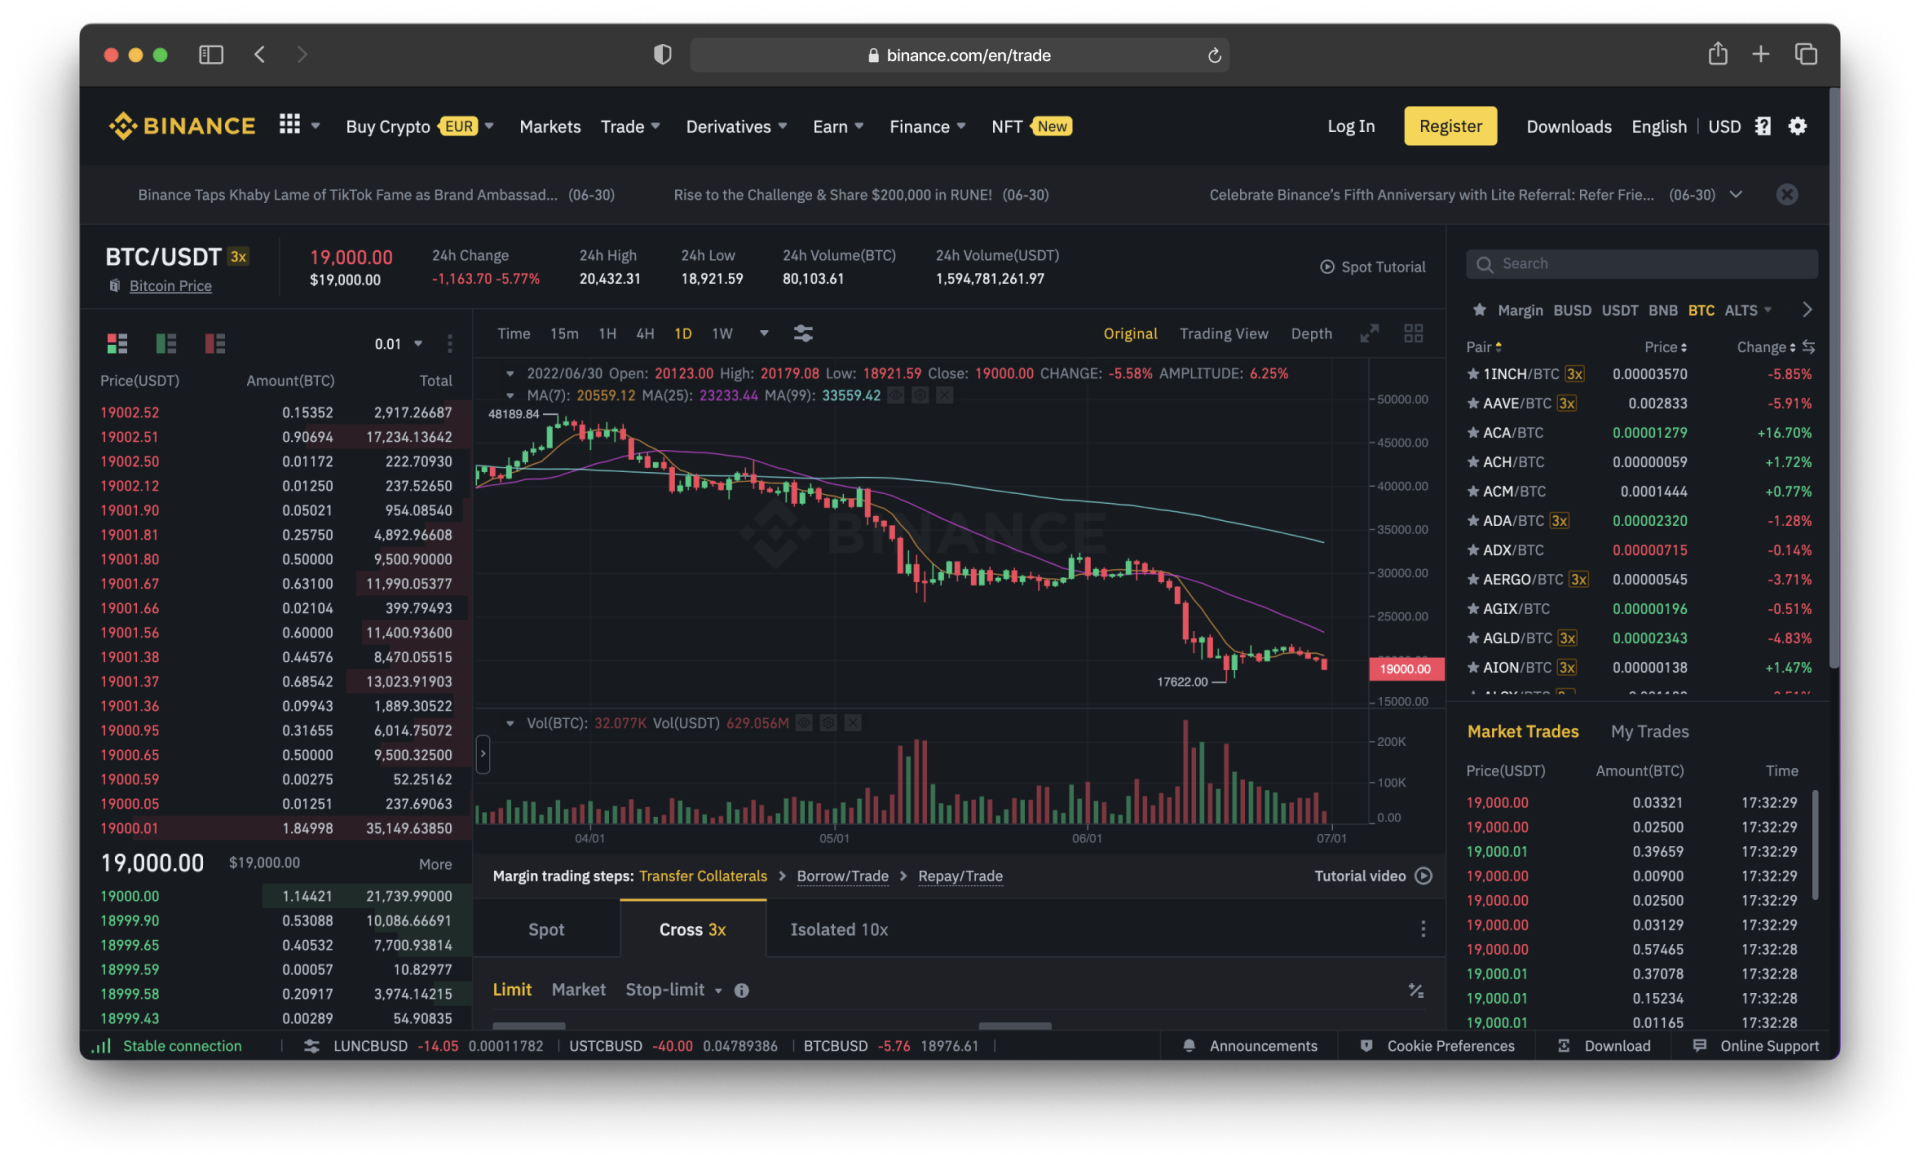
Task: Toggle favorite star for ACA/BTC pair
Action: 1472,433
